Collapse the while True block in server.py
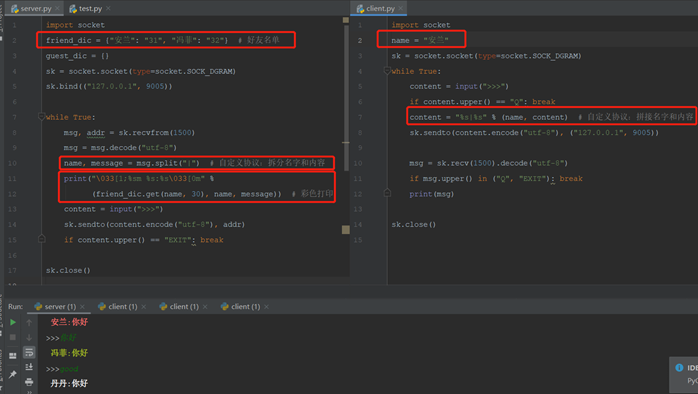The width and height of the screenshot is (698, 394). [x=41, y=117]
